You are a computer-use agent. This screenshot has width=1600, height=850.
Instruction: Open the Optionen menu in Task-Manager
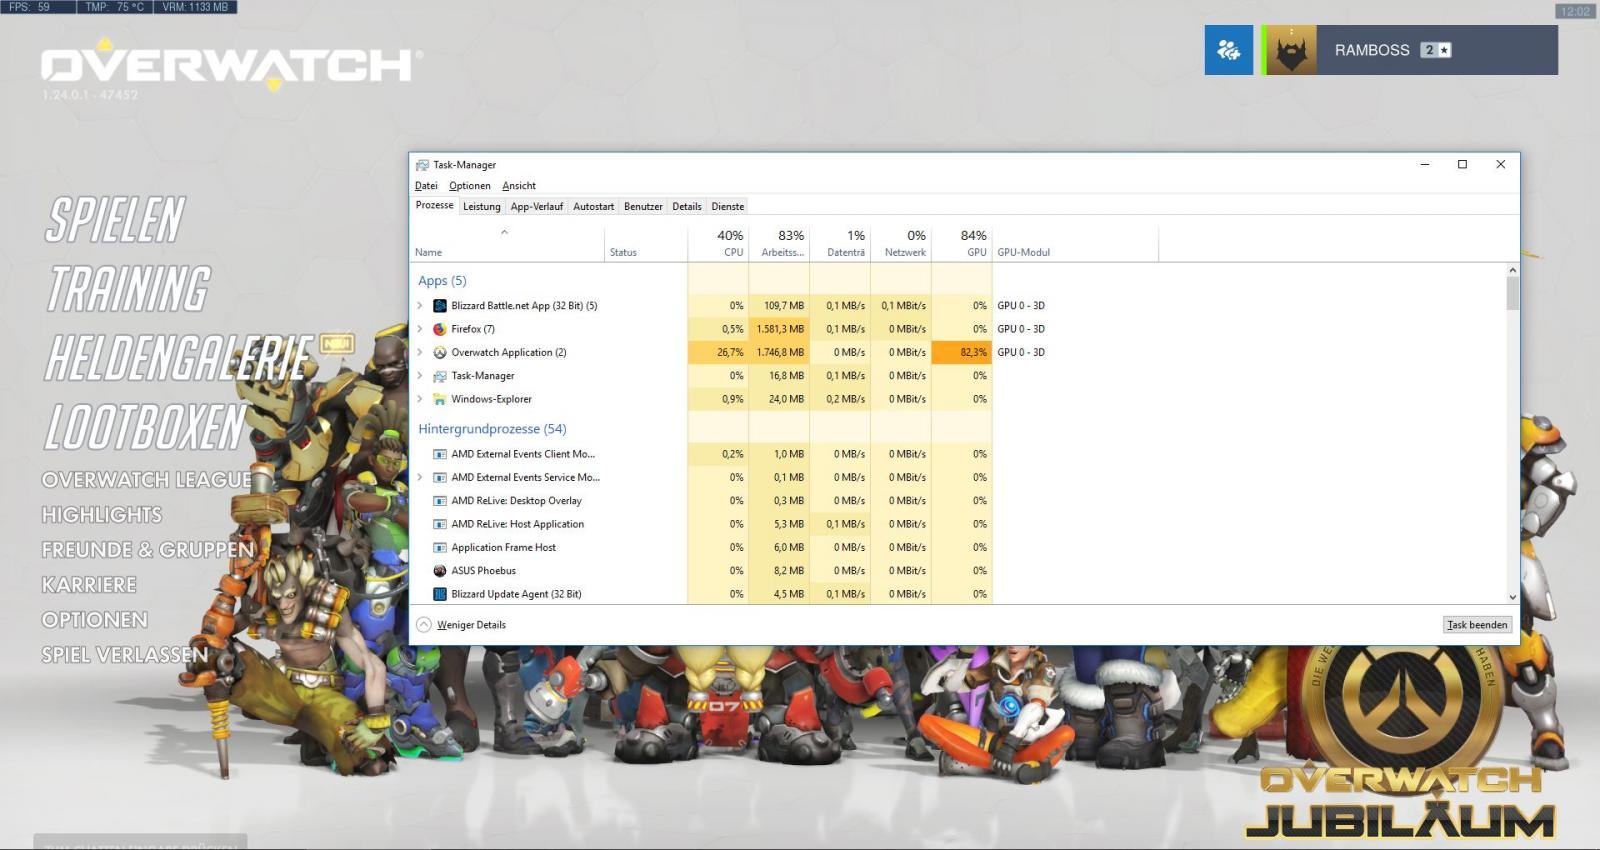coord(470,186)
